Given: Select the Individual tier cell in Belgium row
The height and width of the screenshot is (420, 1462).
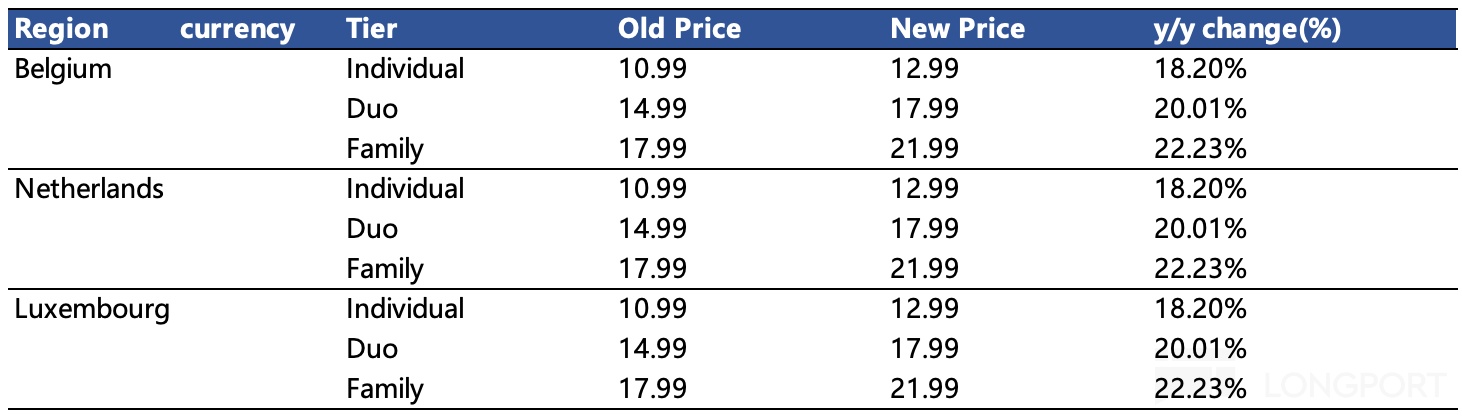Looking at the screenshot, I should (x=405, y=69).
